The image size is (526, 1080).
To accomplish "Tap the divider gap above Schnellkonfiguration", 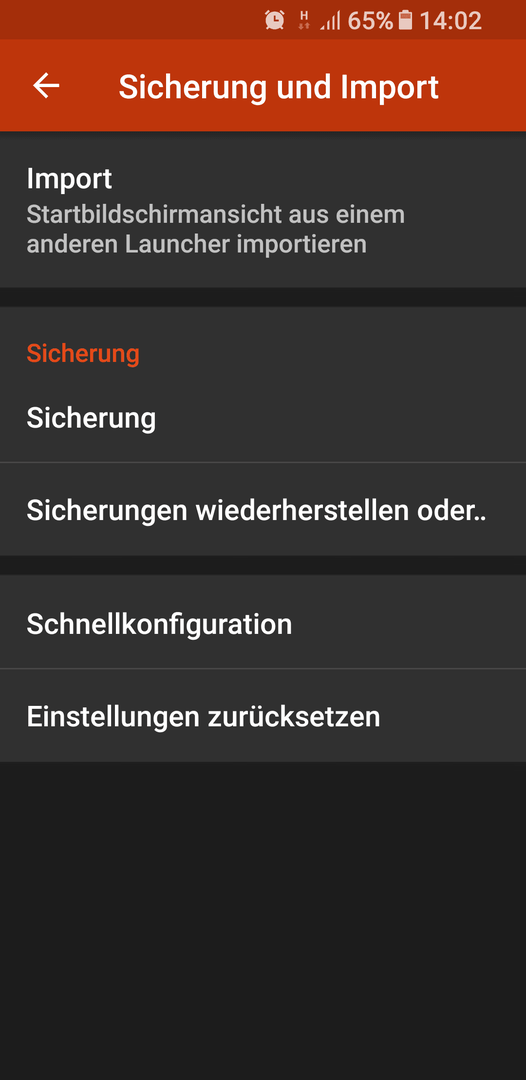I will [x=263, y=565].
